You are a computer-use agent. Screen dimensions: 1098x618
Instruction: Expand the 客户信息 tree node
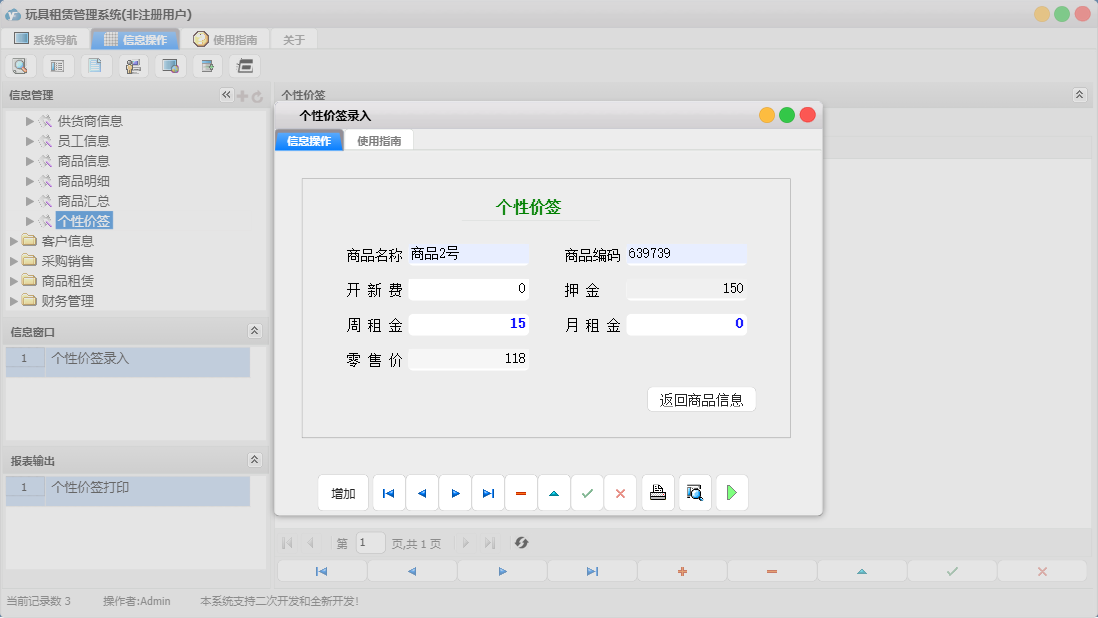14,240
